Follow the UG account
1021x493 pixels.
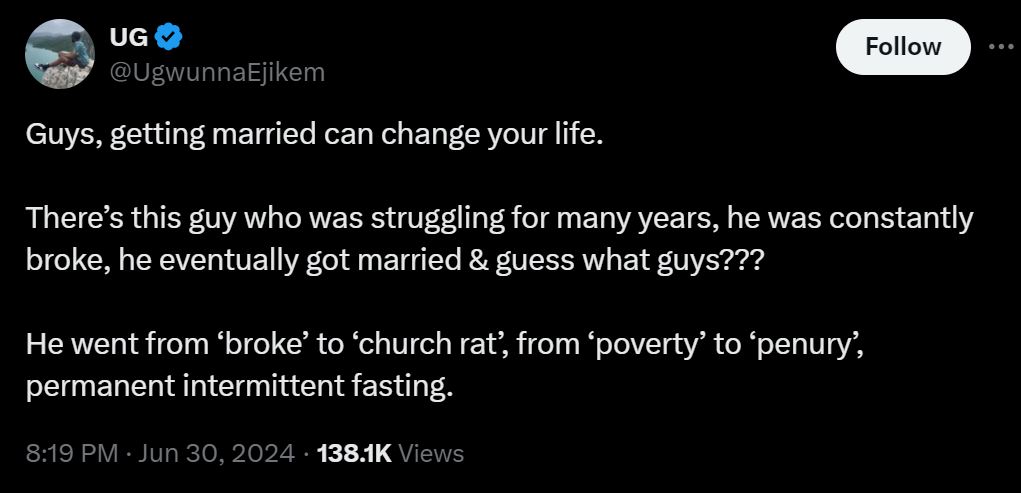(x=902, y=47)
